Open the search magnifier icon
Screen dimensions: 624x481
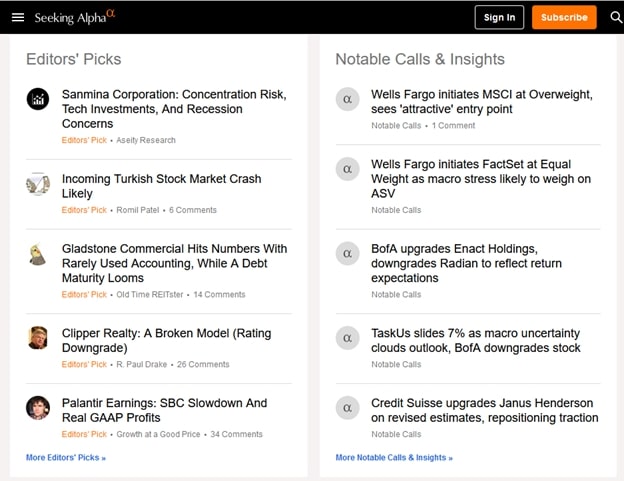[616, 18]
